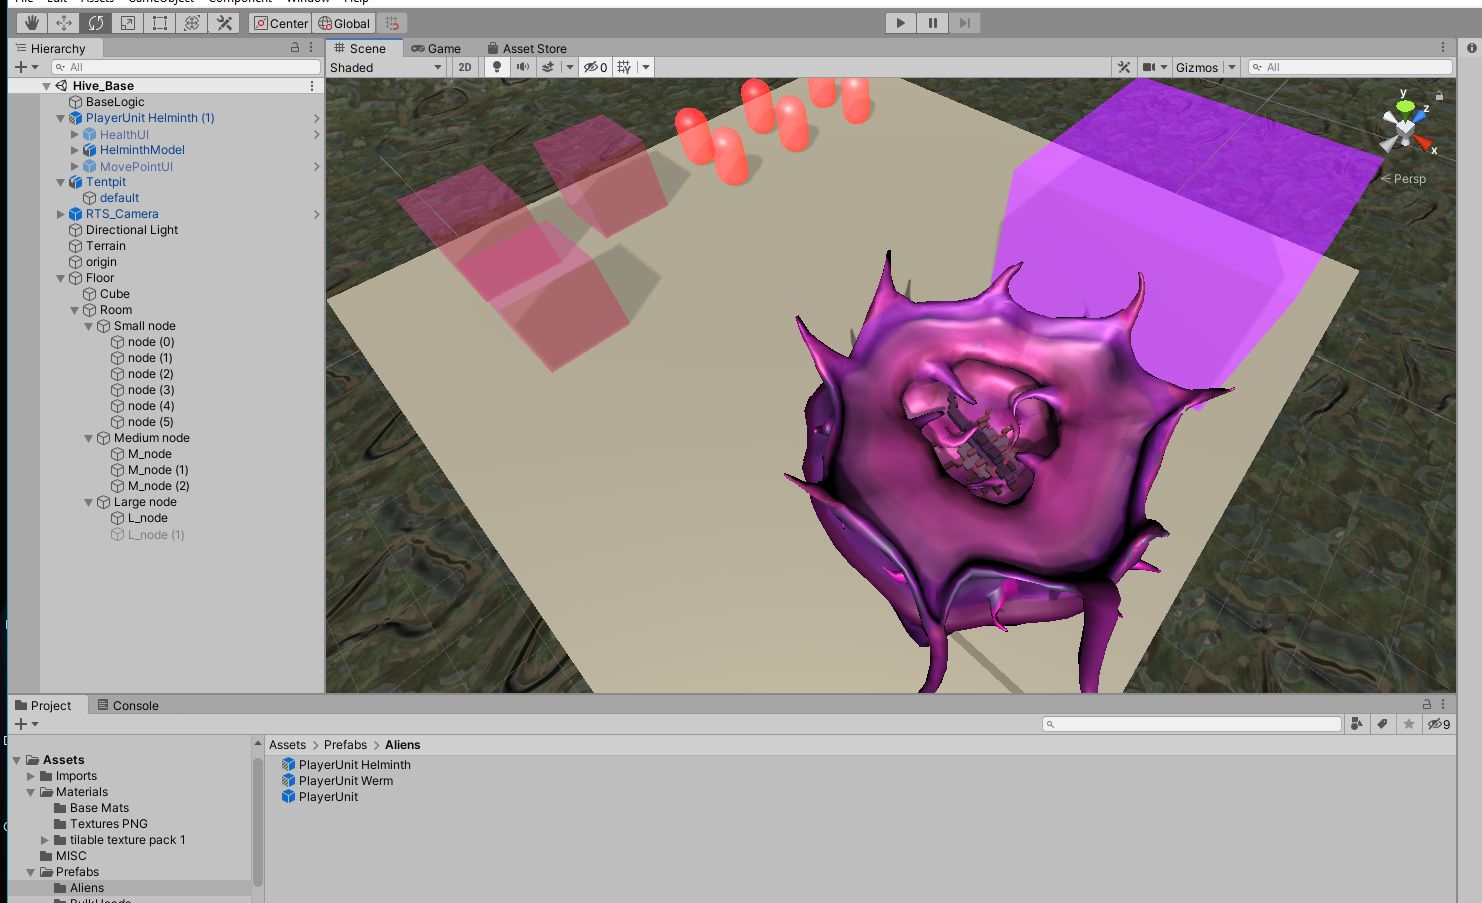Screen dimensions: 1482x903
Task: Select the Hand tool in toolbar
Action: [x=32, y=23]
